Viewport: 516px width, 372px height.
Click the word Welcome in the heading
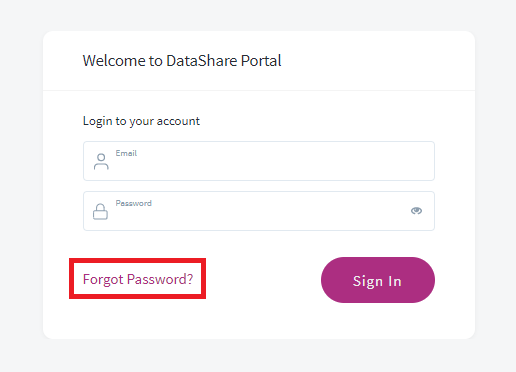coord(114,61)
